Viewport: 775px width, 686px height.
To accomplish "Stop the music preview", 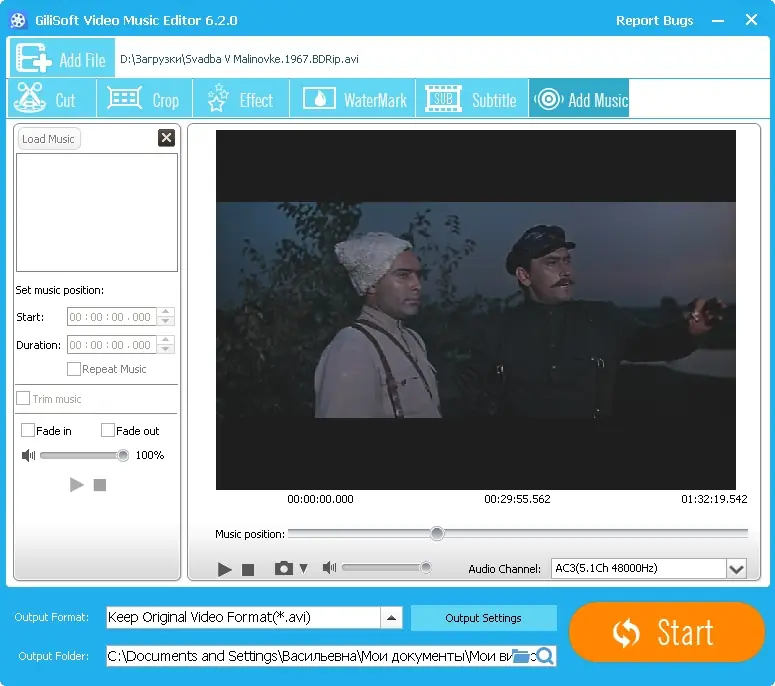I will [x=100, y=485].
